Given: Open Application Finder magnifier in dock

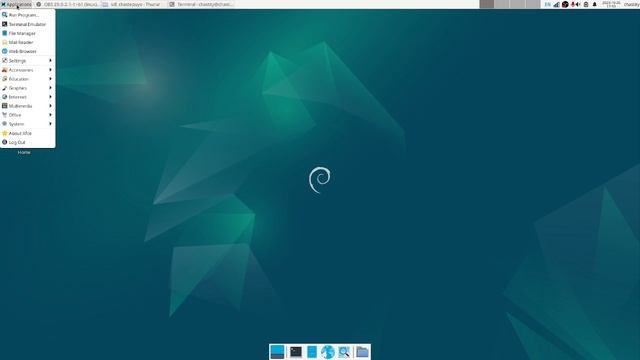Looking at the screenshot, I should pos(344,352).
